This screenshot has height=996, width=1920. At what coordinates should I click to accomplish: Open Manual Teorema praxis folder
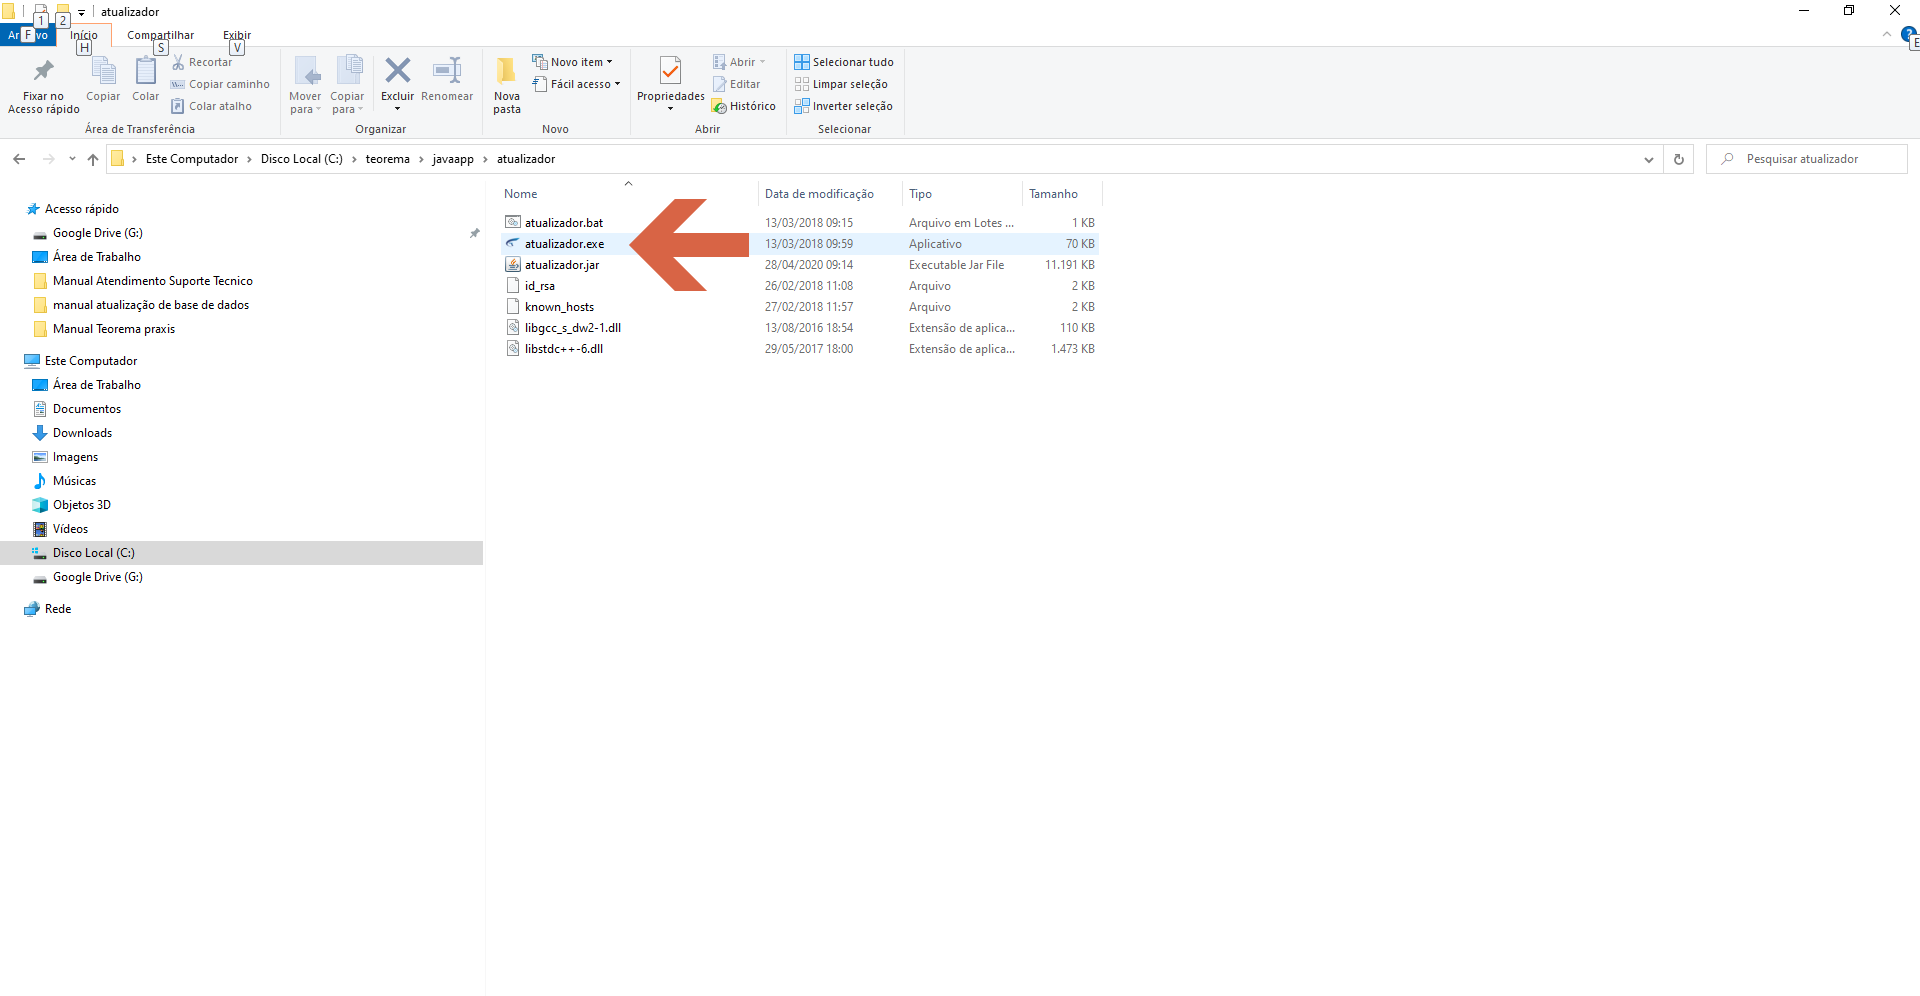point(114,329)
